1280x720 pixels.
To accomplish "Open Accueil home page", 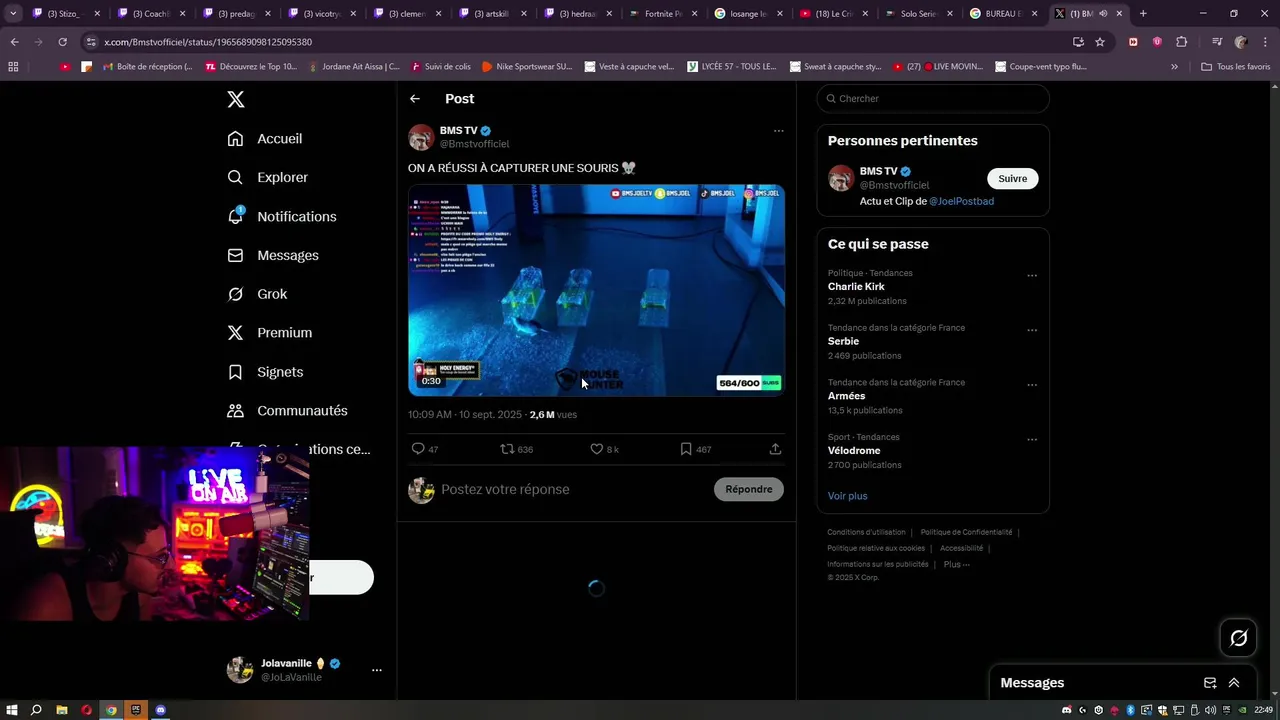I will click(265, 139).
